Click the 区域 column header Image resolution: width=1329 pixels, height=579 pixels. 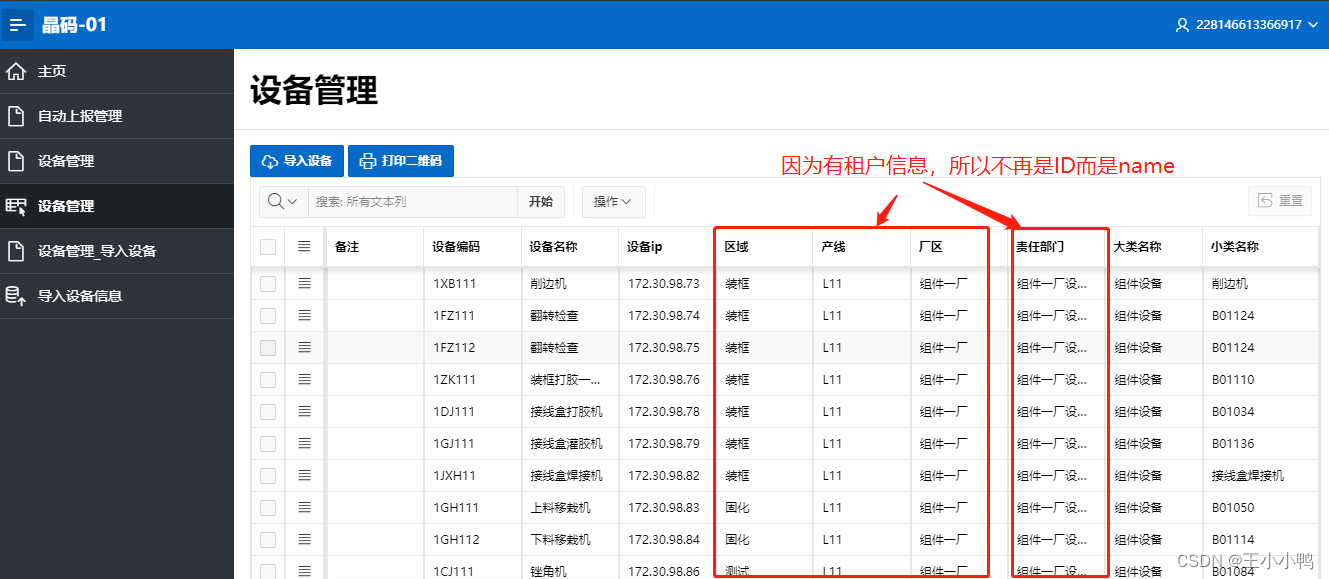pyautogui.click(x=765, y=247)
